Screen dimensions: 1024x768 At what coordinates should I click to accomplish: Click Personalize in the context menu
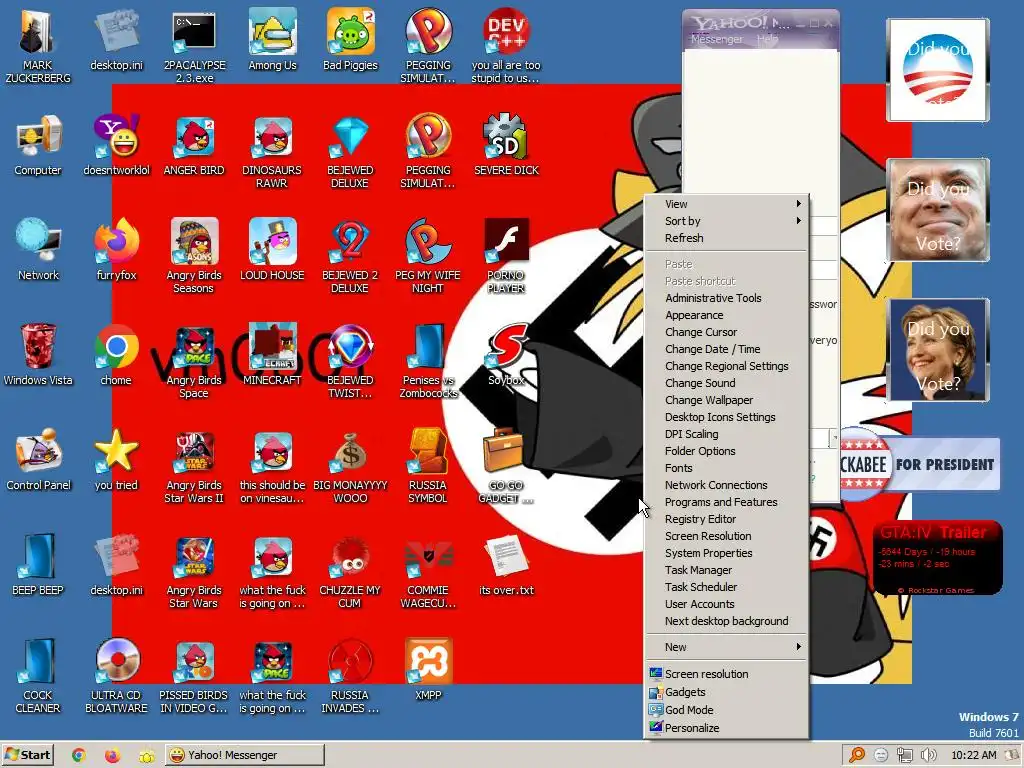pos(726,728)
